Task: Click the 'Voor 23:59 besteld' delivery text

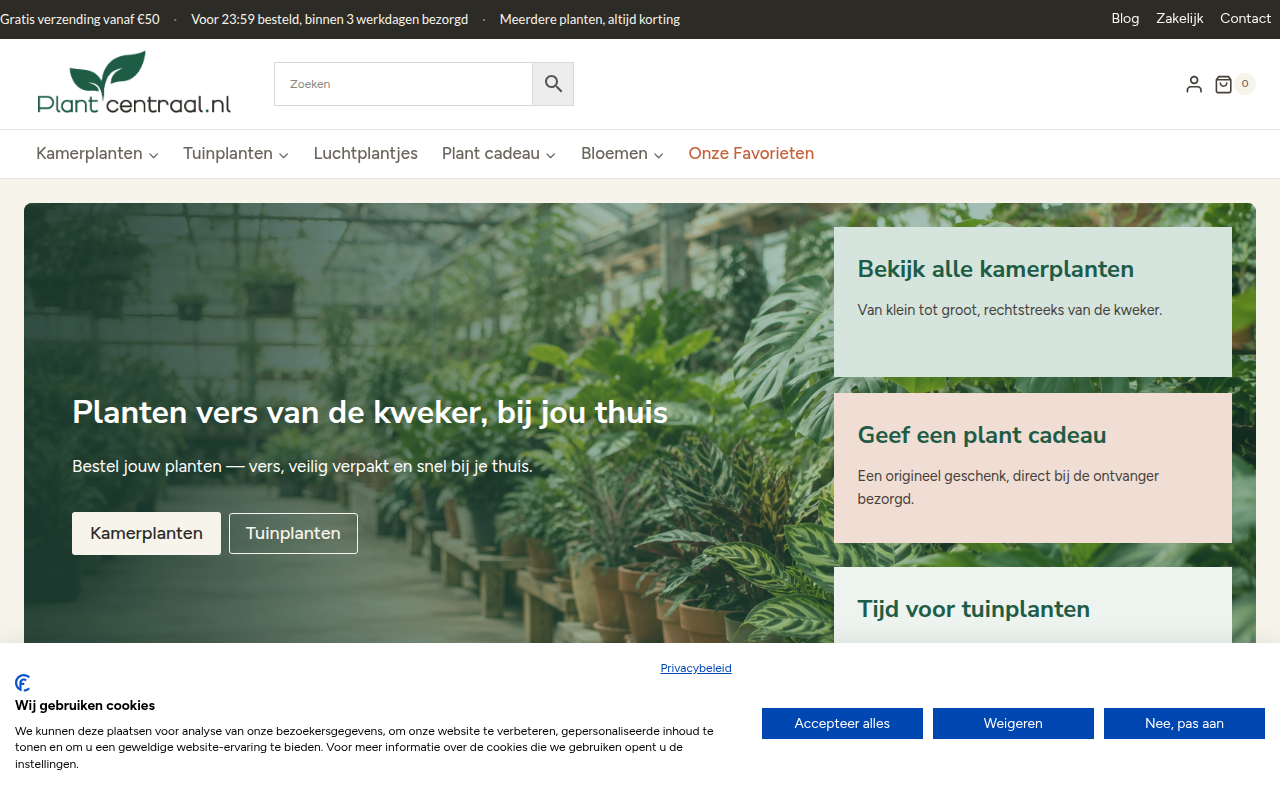Action: (329, 19)
